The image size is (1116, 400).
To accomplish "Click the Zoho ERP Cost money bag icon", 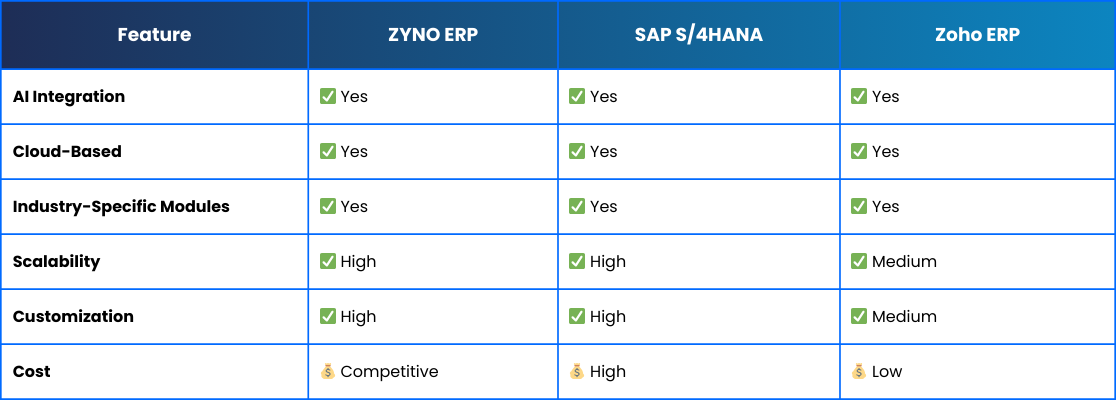I will [859, 371].
